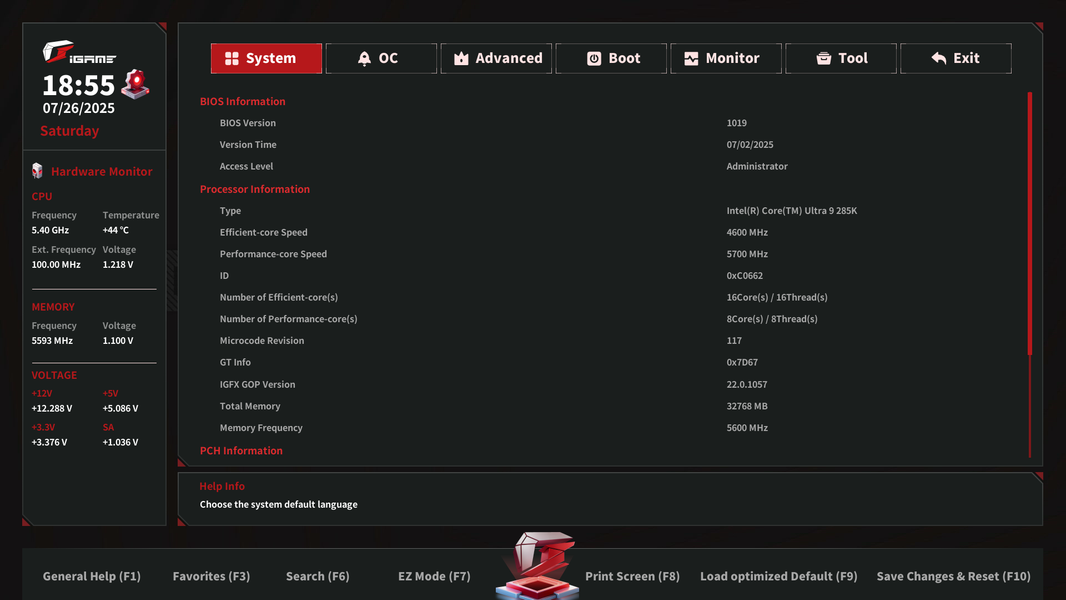Switch to the Monitor tab
This screenshot has height=600, width=1066.
(726, 58)
